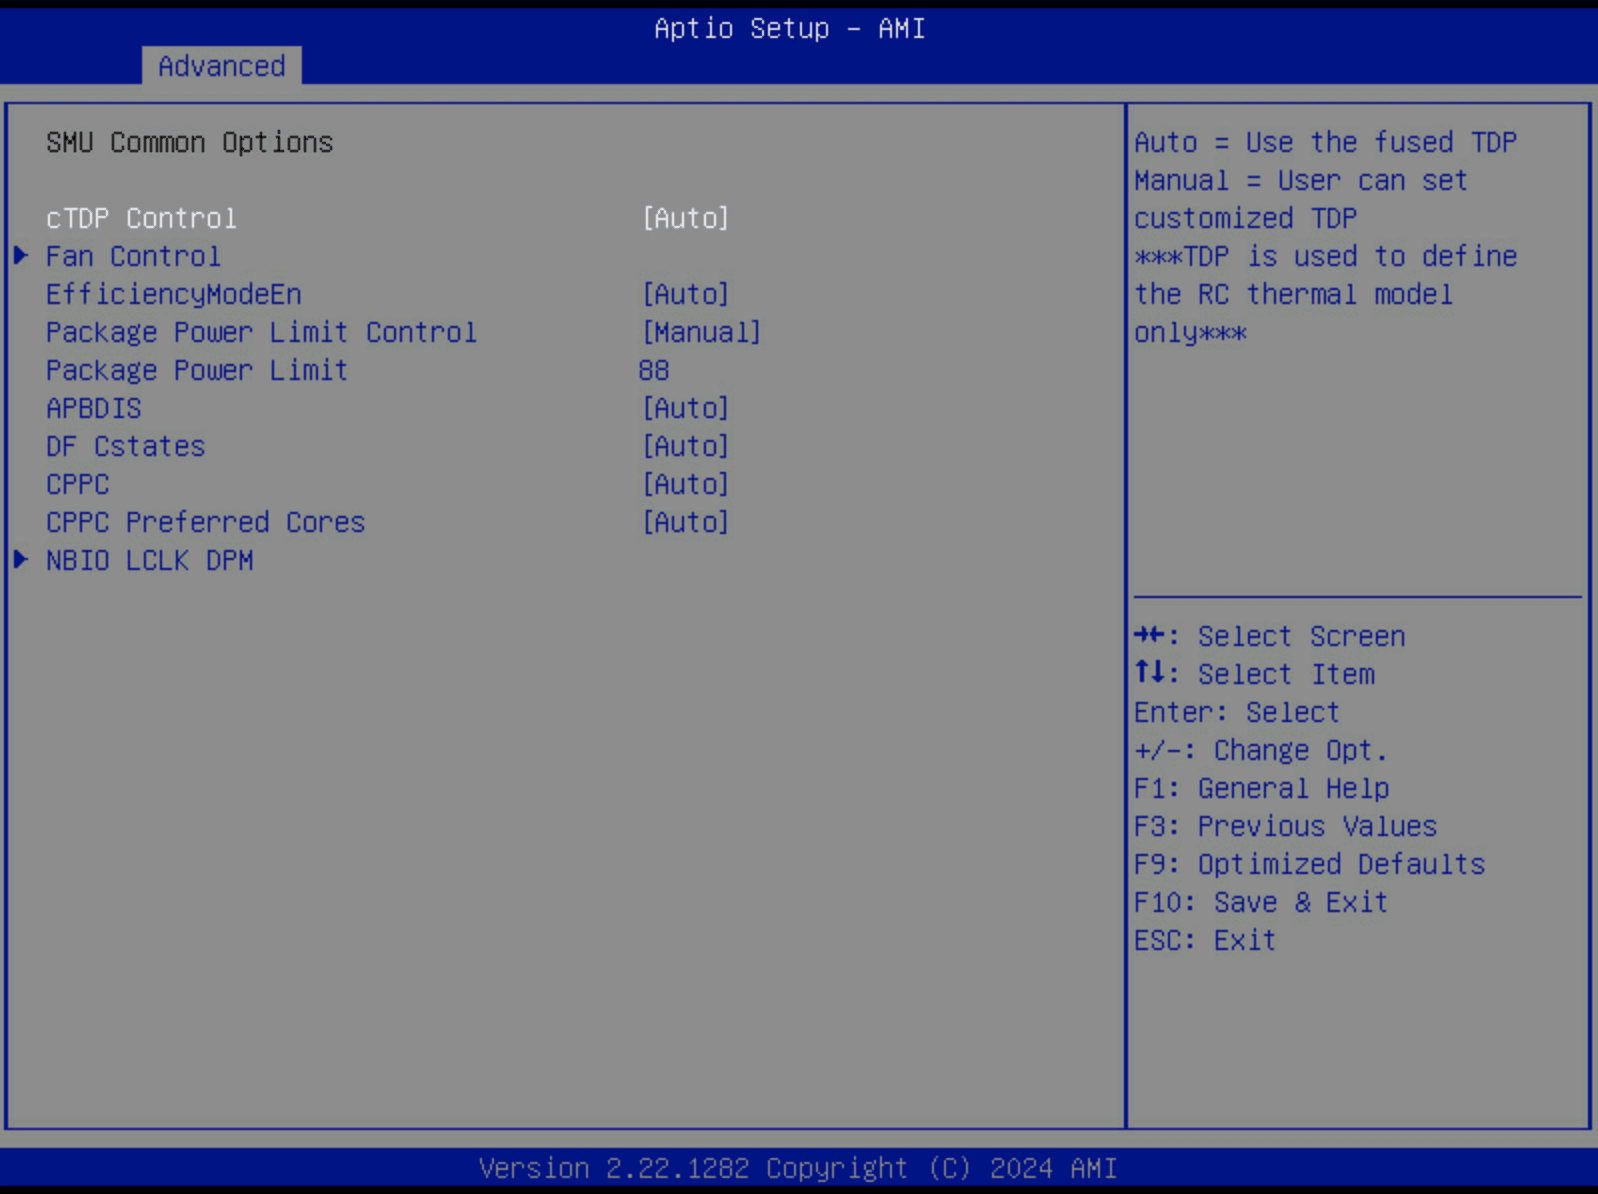1598x1194 pixels.
Task: Click the Version 2.22.1282 copyright footer
Action: pyautogui.click(x=798, y=1168)
